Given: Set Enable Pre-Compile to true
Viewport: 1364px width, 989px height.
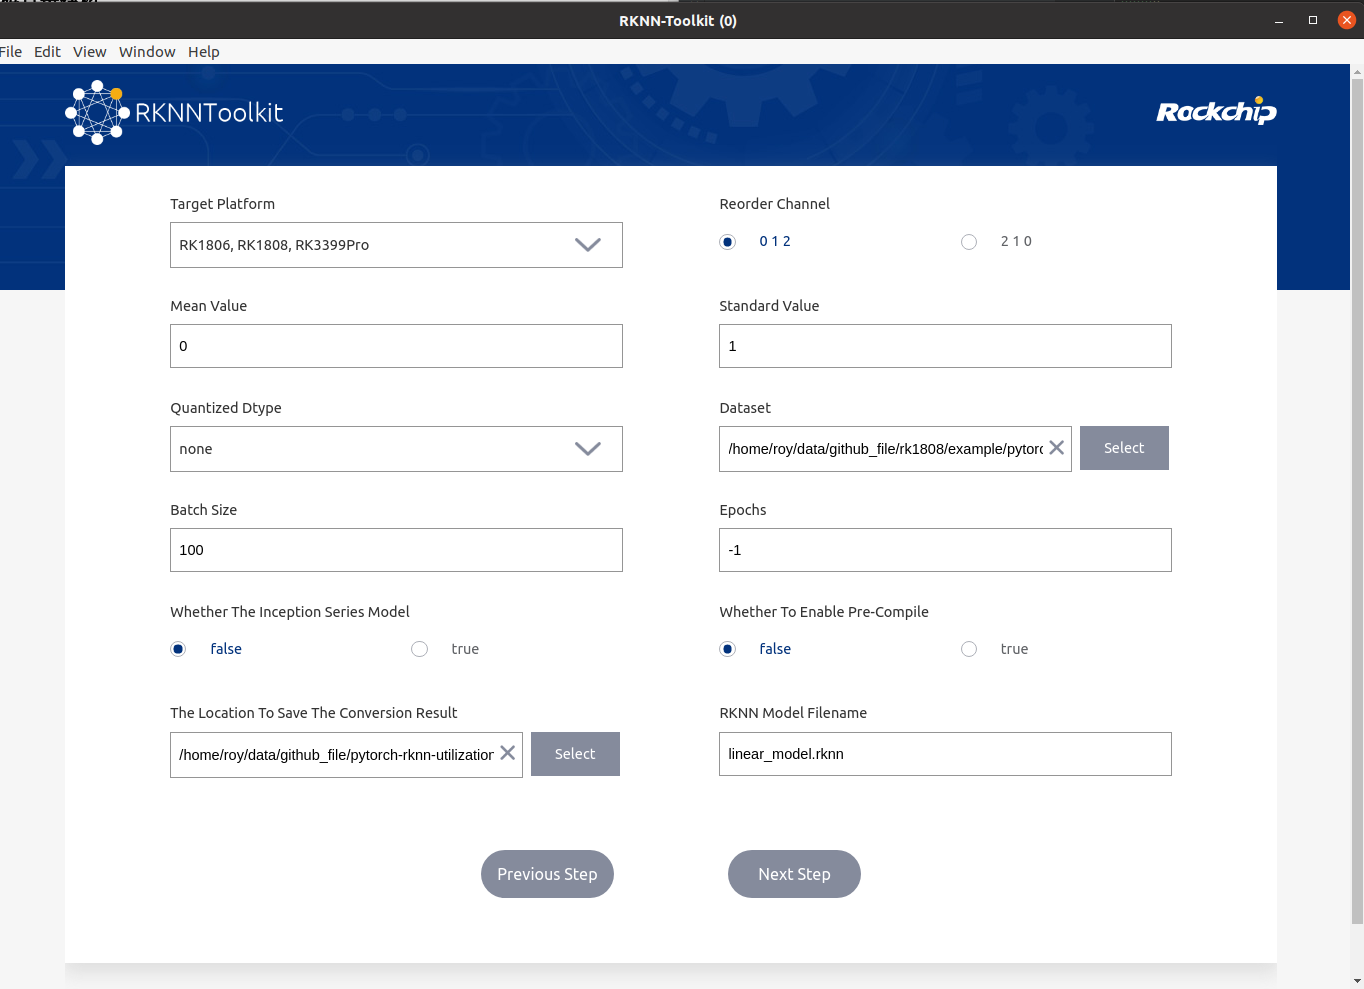Looking at the screenshot, I should [x=969, y=649].
